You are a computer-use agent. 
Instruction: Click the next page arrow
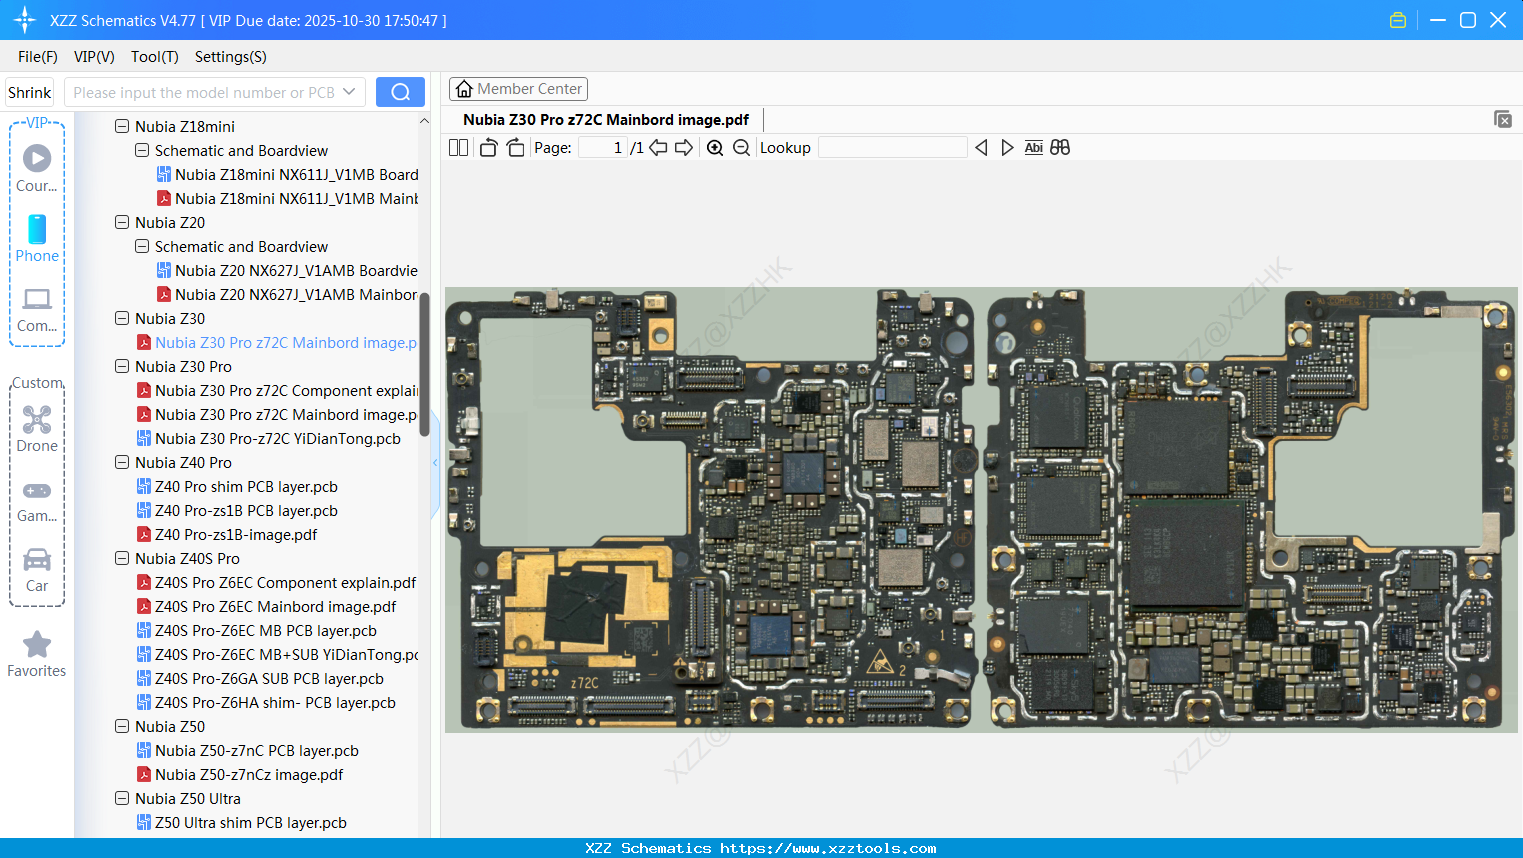click(684, 147)
